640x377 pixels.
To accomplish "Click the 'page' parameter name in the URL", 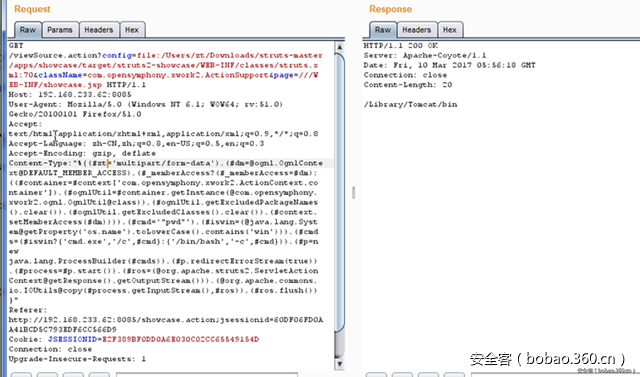I will click(284, 75).
